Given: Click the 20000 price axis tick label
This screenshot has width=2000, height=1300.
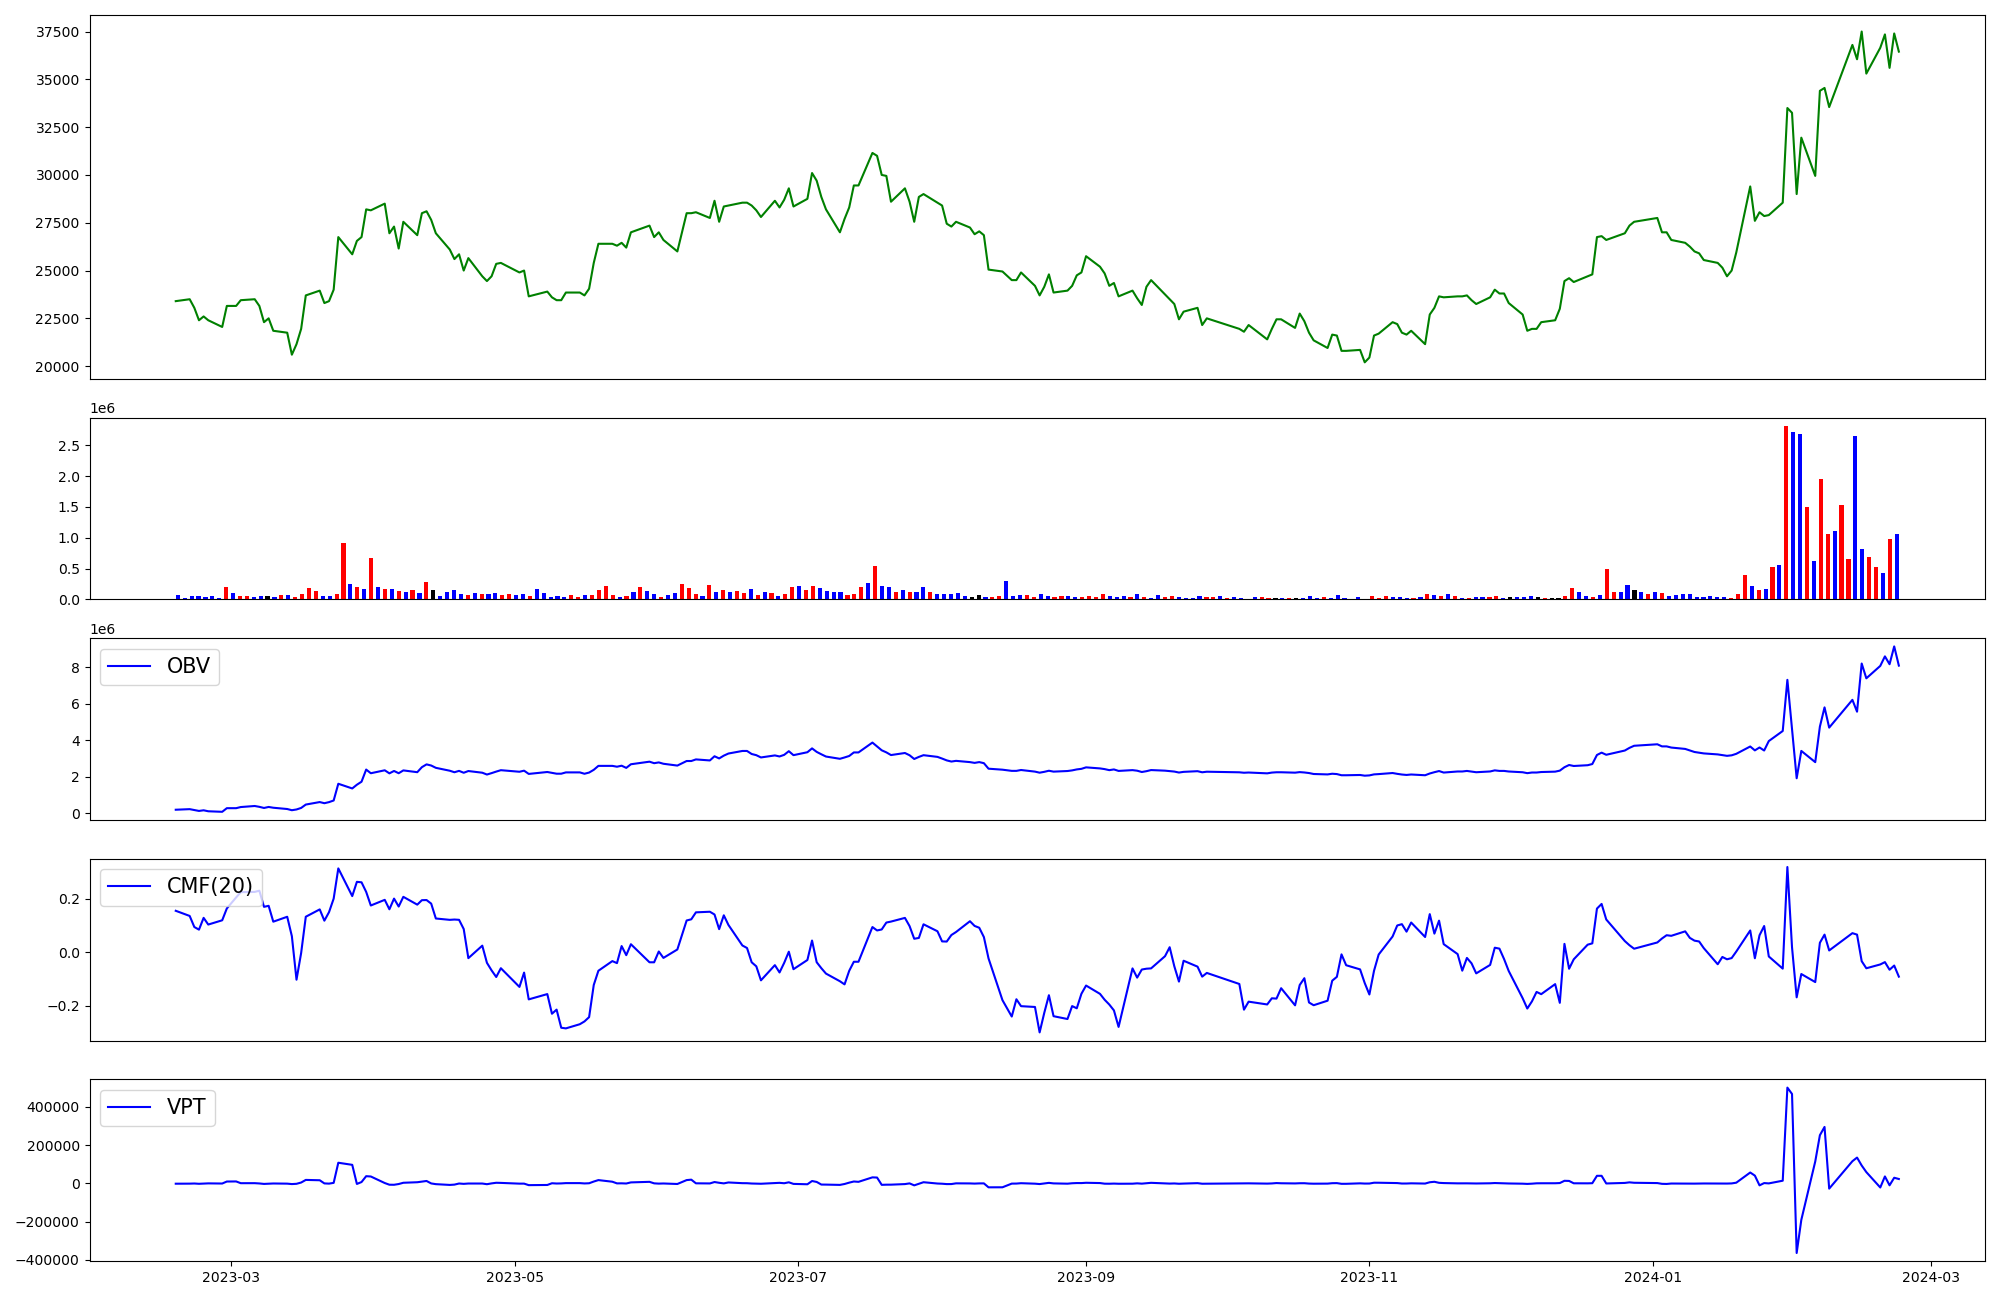Looking at the screenshot, I should [57, 367].
